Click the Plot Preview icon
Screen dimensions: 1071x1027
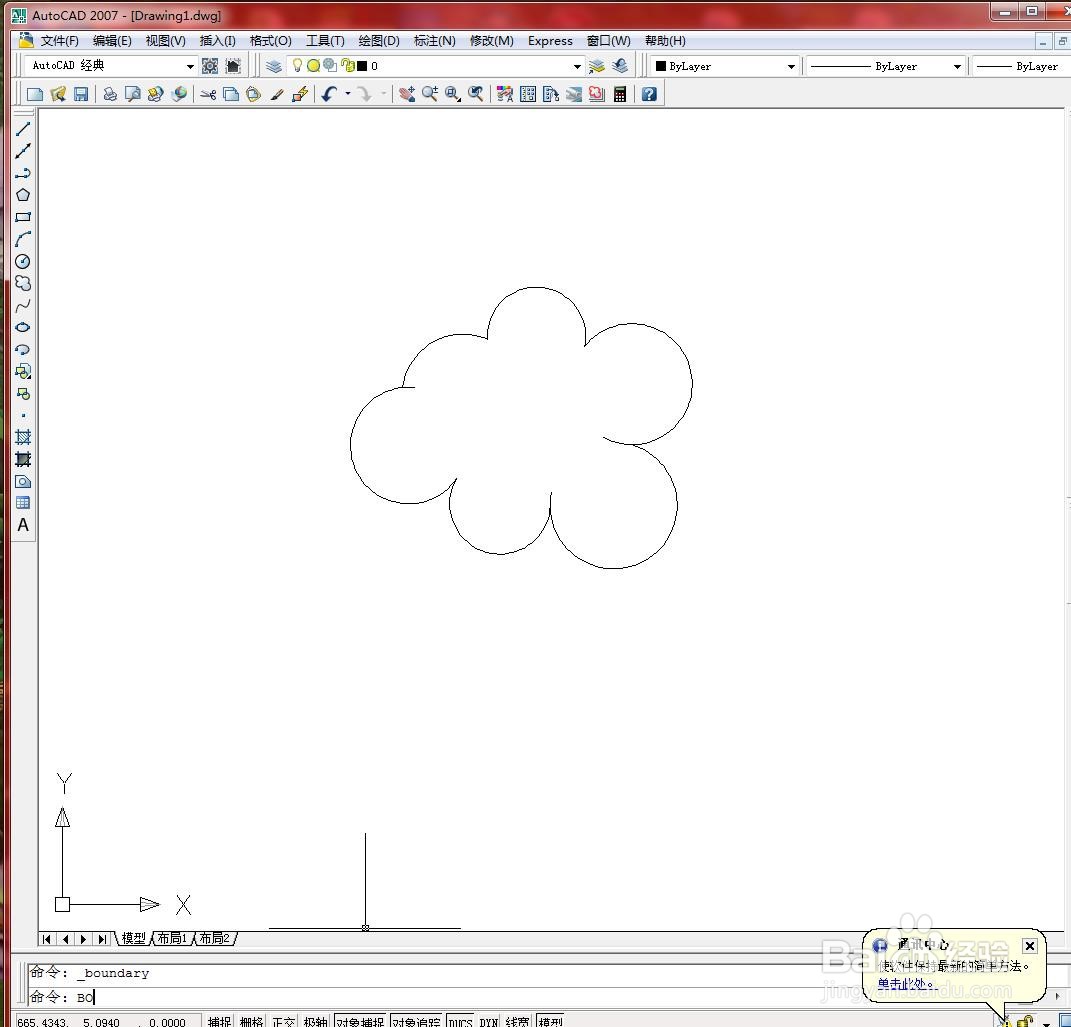(133, 94)
